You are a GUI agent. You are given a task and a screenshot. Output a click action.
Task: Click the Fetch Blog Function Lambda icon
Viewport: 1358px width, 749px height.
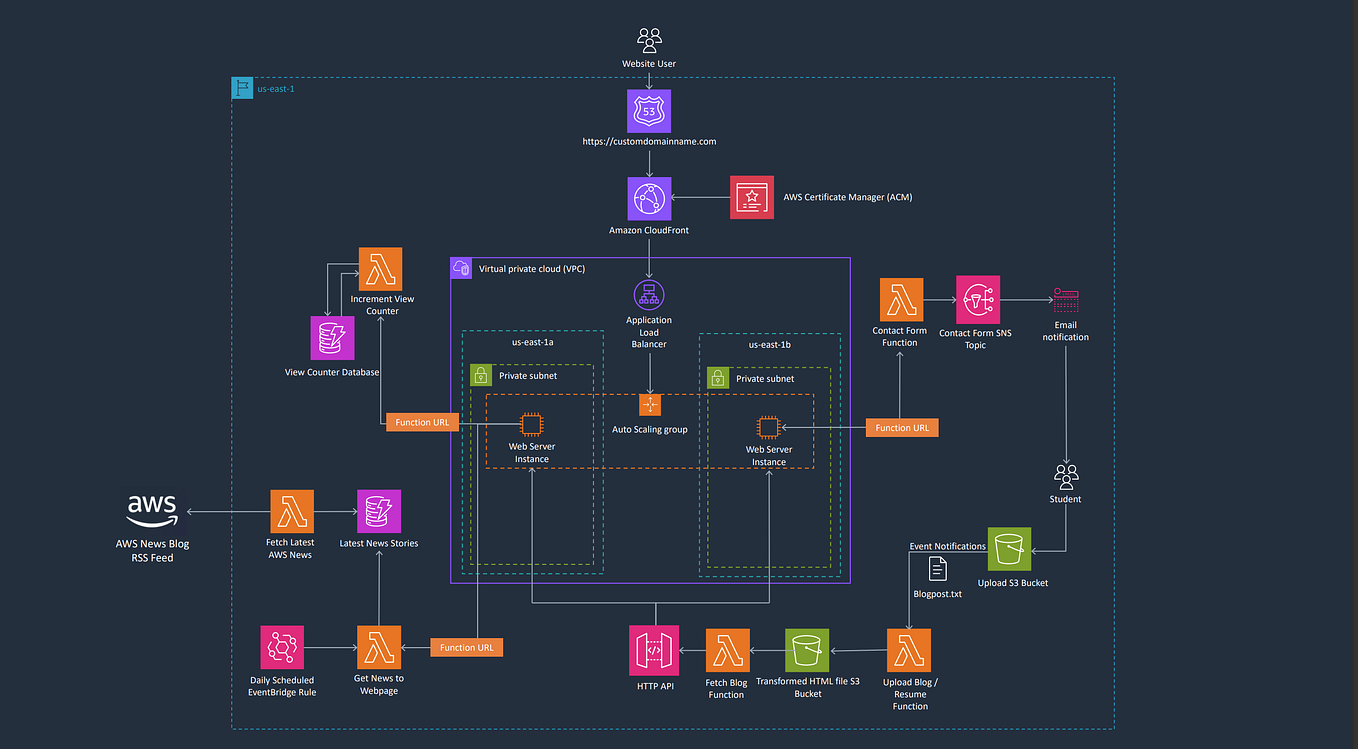[x=727, y=649]
